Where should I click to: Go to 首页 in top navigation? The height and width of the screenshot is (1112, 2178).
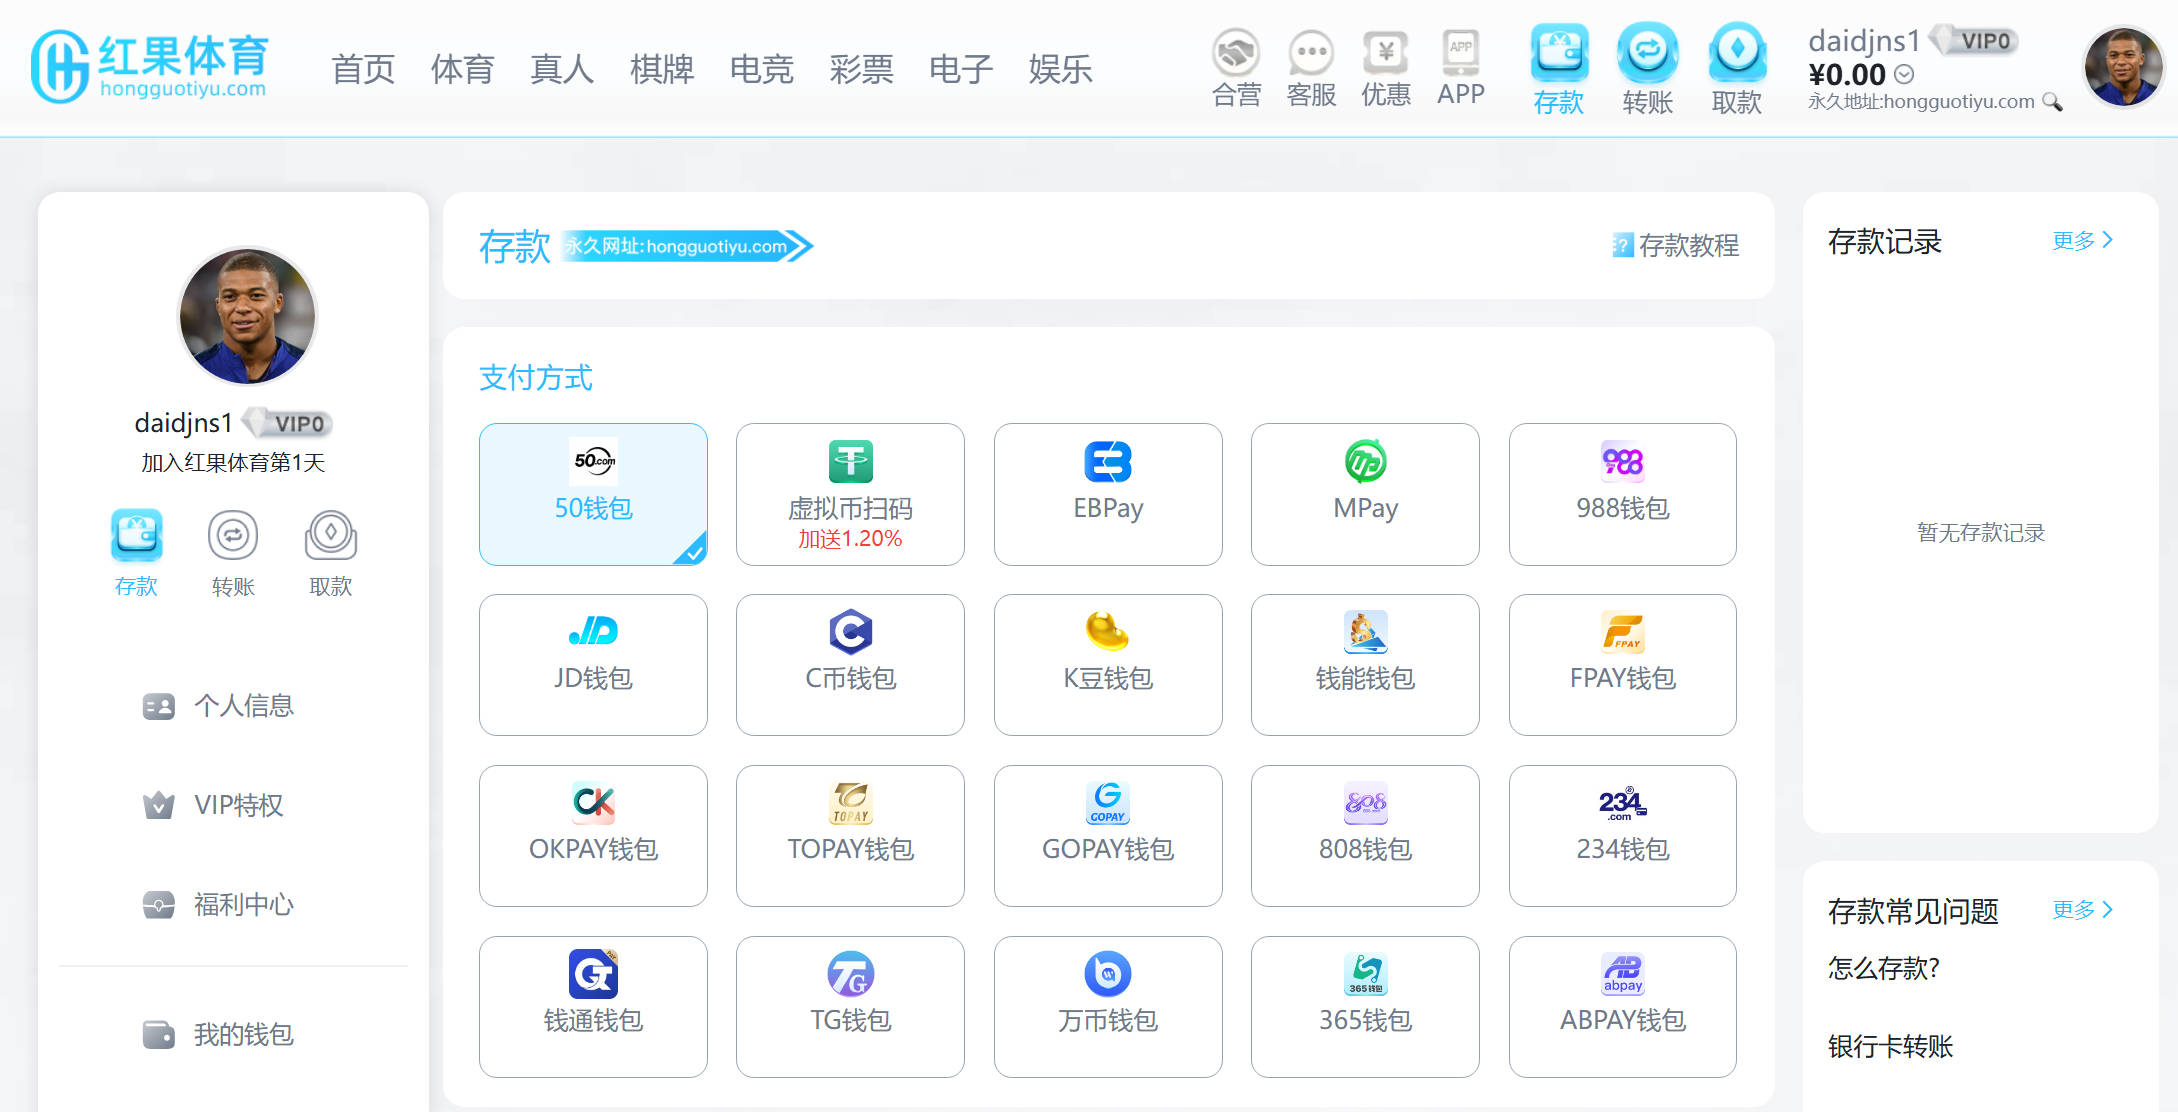pyautogui.click(x=363, y=69)
